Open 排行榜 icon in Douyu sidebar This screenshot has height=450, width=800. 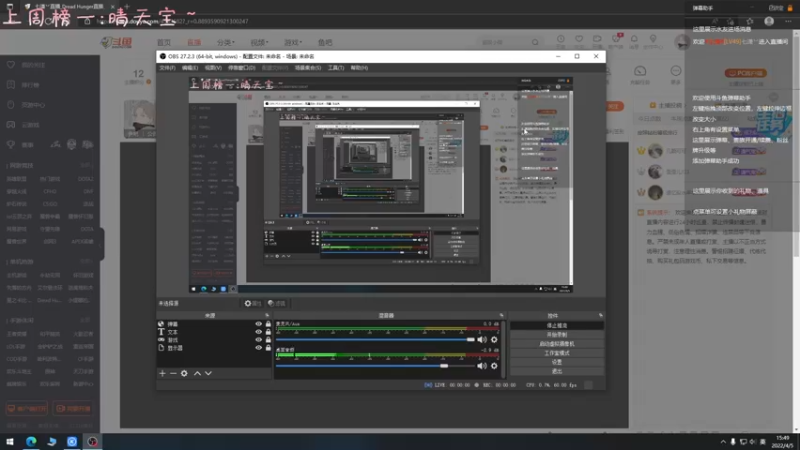(x=11, y=85)
